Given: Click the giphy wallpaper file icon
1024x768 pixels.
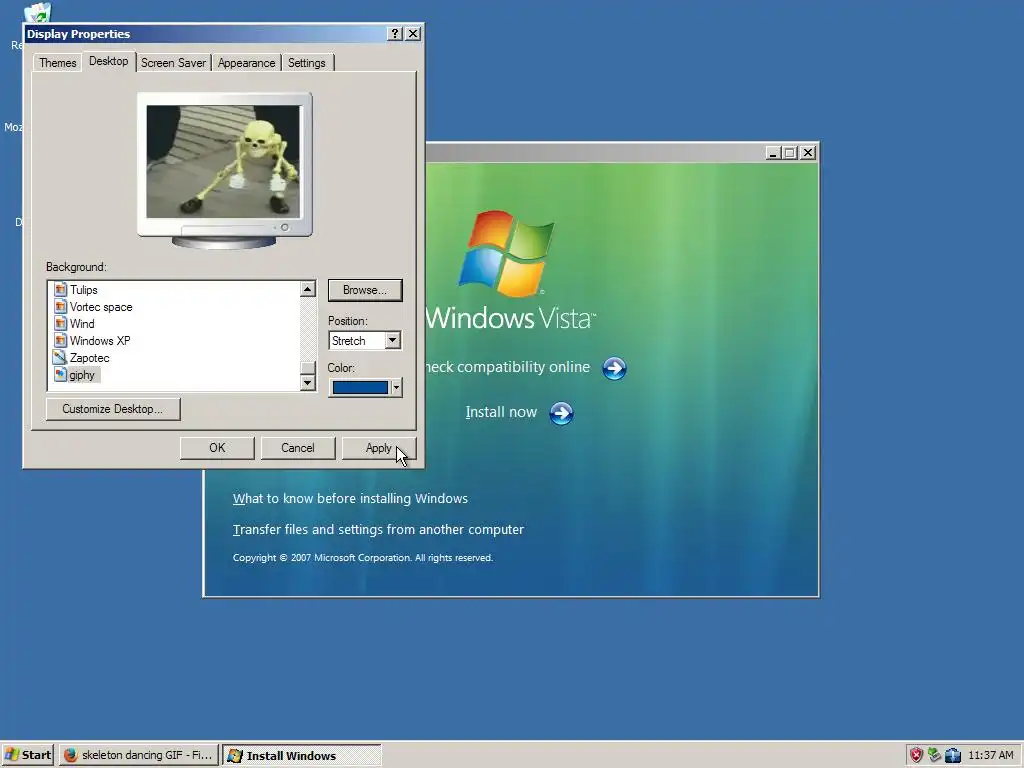Looking at the screenshot, I should (x=61, y=374).
